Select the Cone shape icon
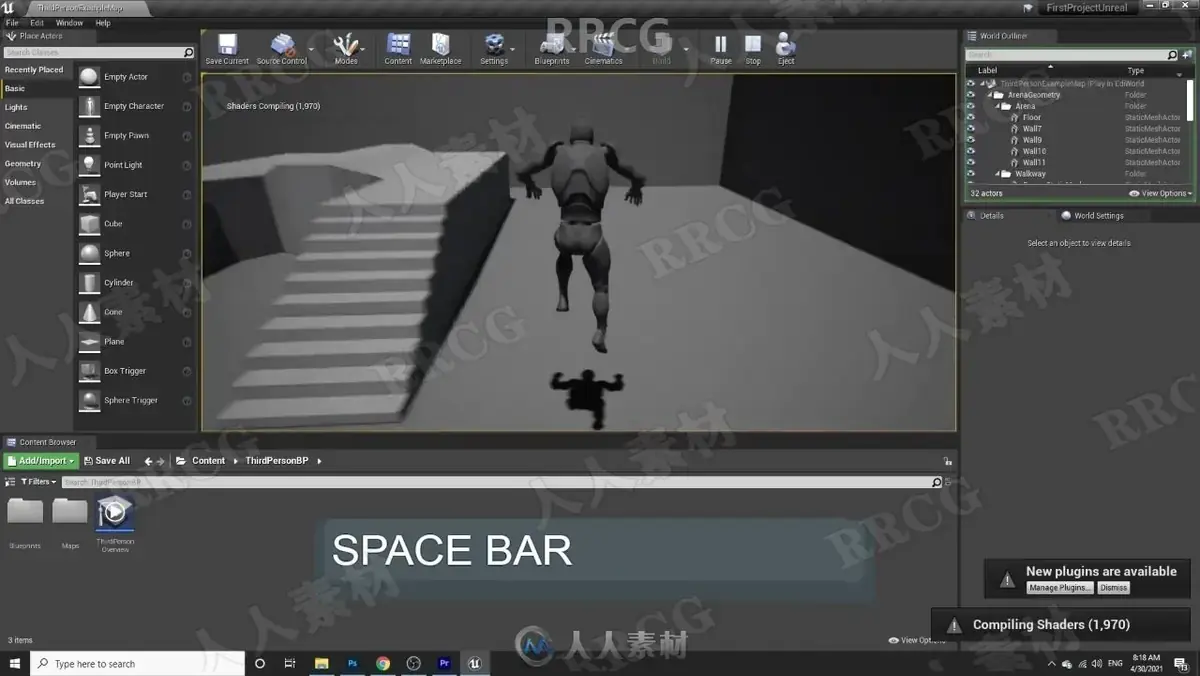 coord(90,312)
